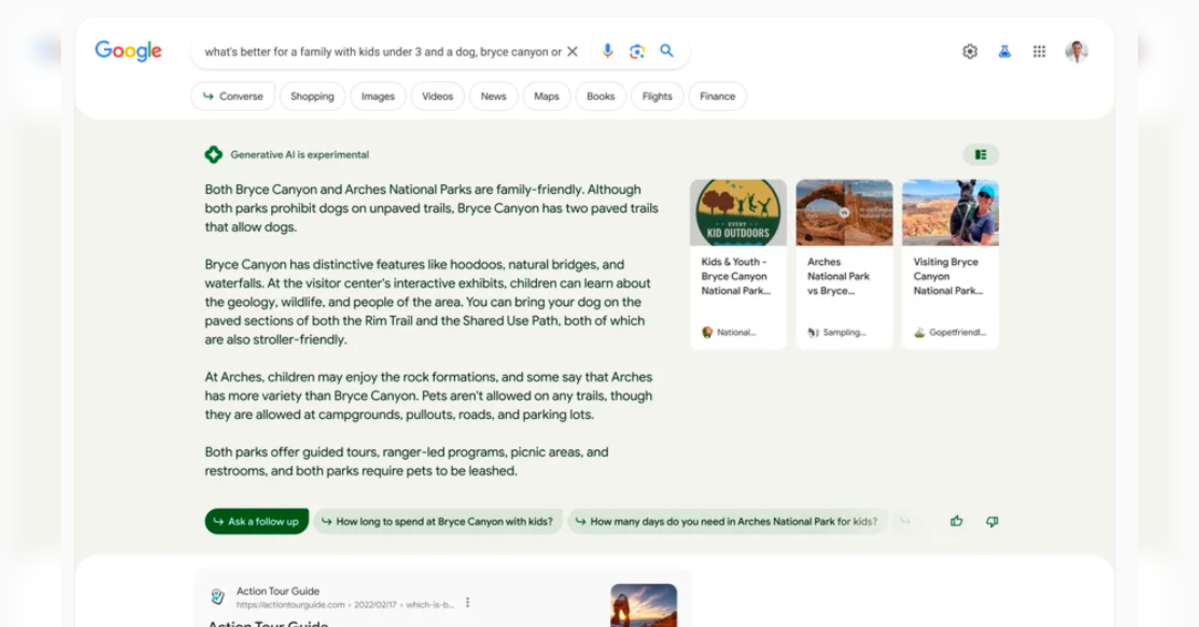The image size is (1199, 627).
Task: Open the Action Tour Guide result options
Action: (x=467, y=603)
